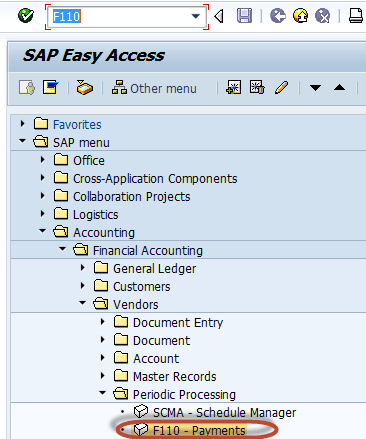
Task: Select the Logistics tree item
Action: pos(96,215)
